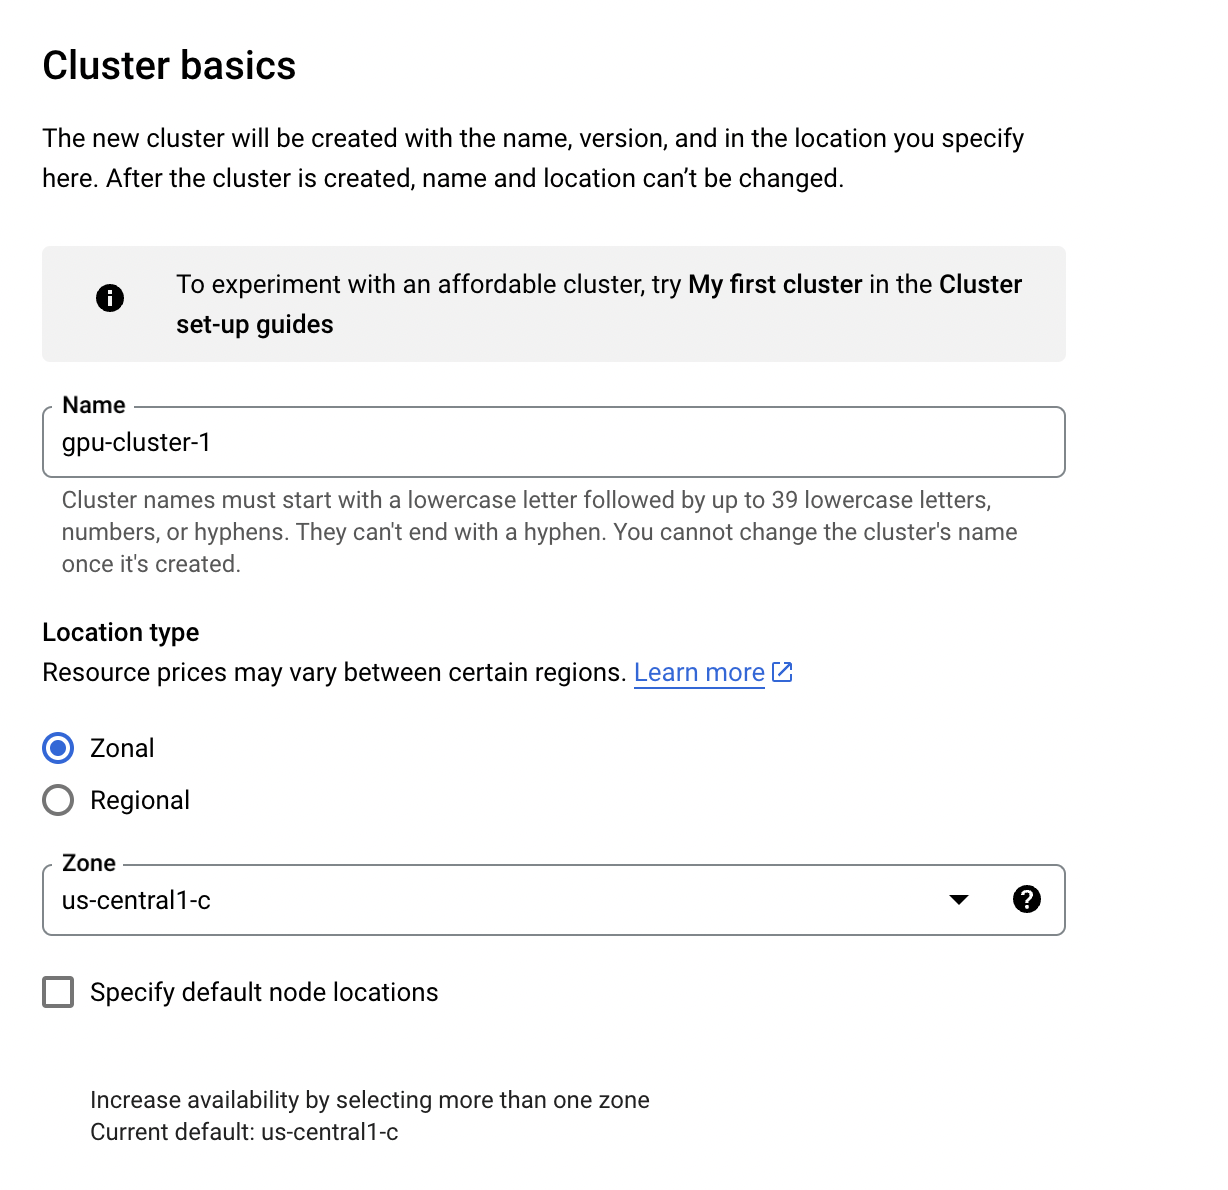Click the Name field label
The image size is (1228, 1190).
pos(94,405)
